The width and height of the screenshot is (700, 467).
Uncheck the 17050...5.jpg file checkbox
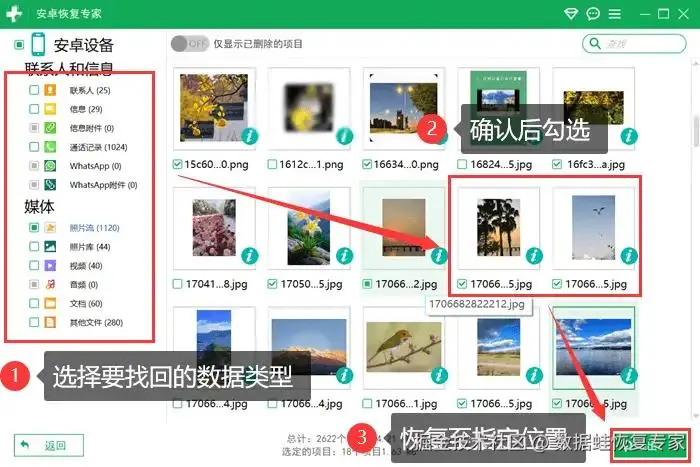tap(272, 284)
